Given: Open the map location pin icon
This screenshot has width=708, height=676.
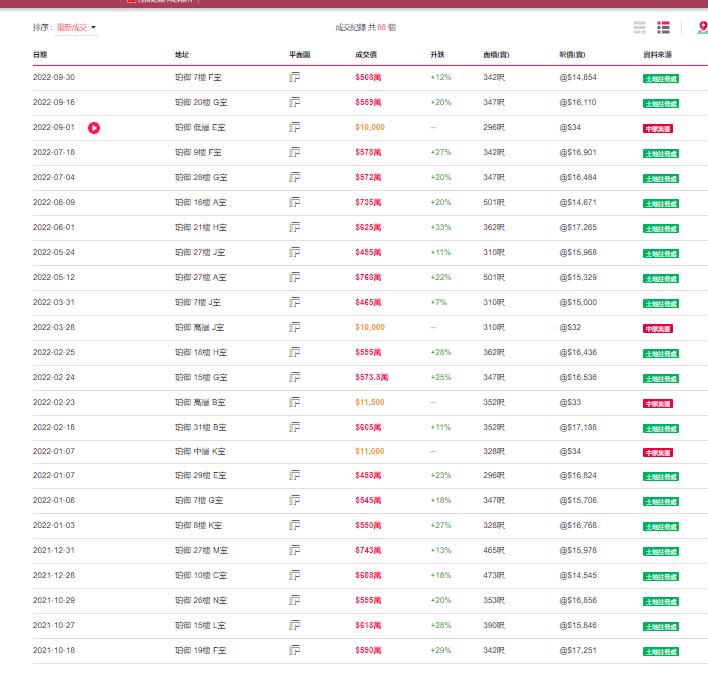Looking at the screenshot, I should tap(702, 27).
